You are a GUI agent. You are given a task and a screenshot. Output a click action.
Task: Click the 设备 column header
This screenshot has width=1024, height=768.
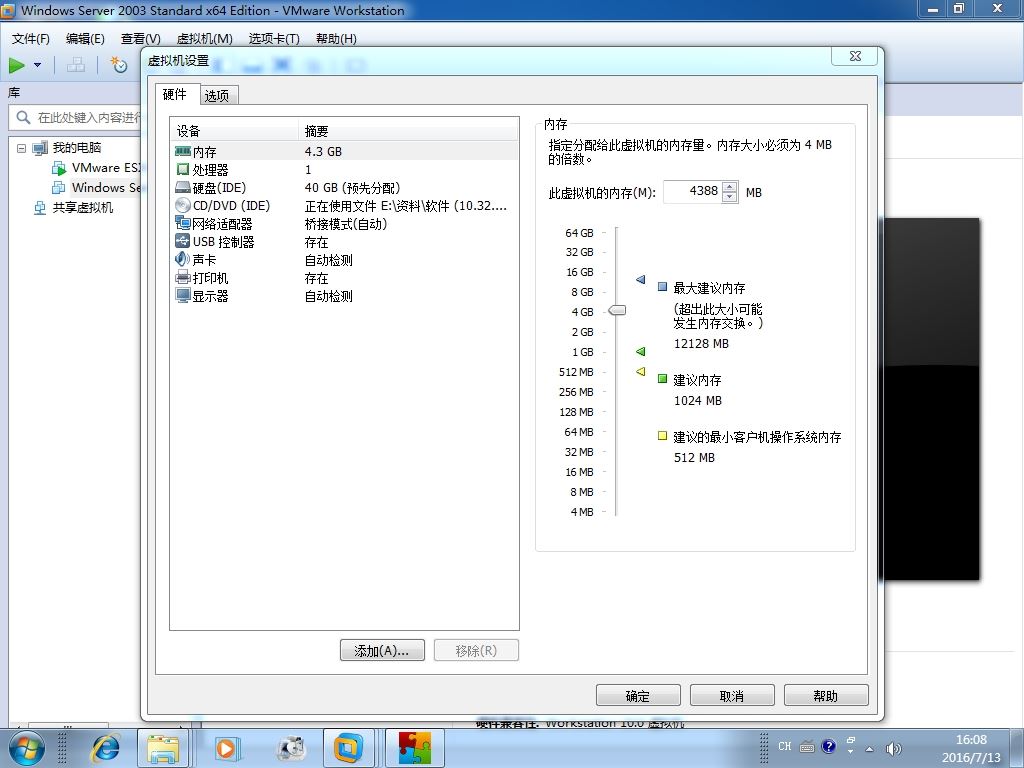234,131
